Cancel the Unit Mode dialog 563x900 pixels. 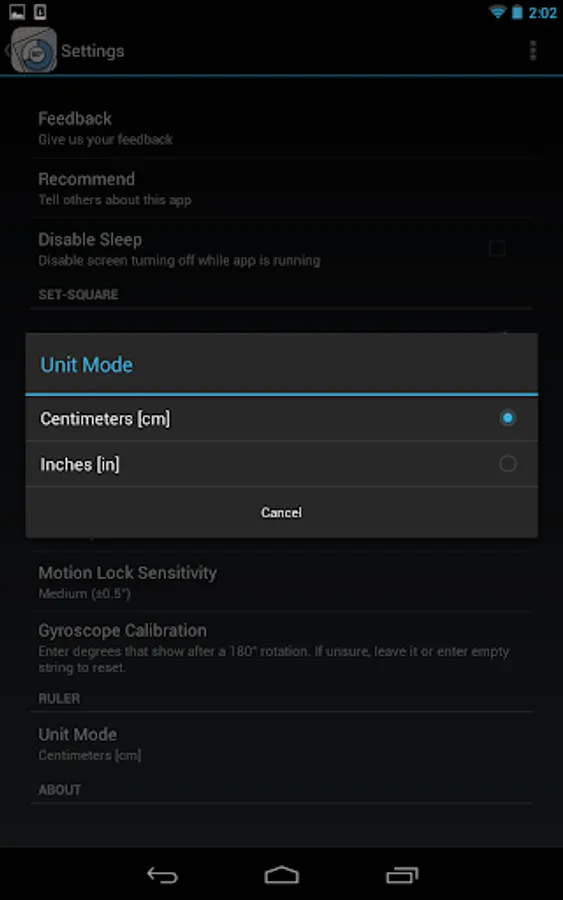point(281,512)
